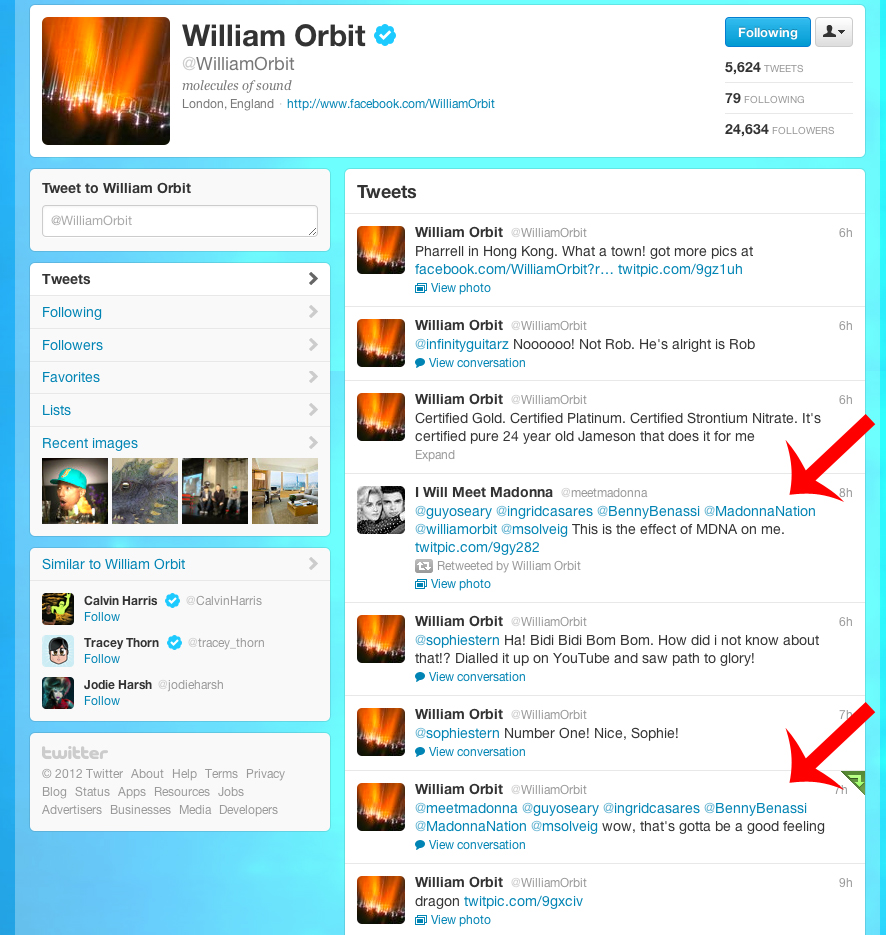Click the I Will Meet Madonna avatar

coord(381,510)
